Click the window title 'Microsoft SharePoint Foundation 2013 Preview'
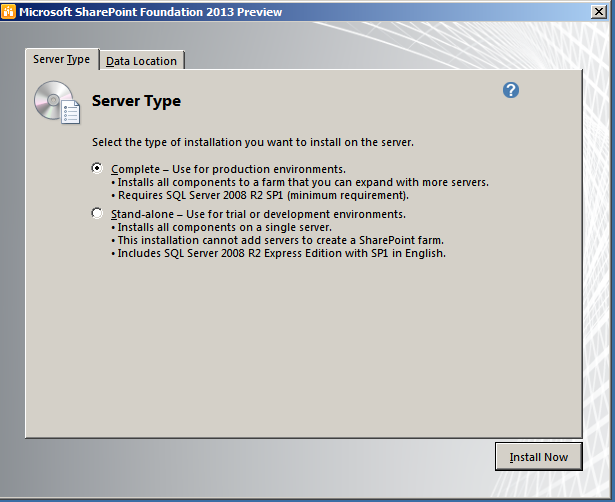This screenshot has width=615, height=502. [151, 12]
